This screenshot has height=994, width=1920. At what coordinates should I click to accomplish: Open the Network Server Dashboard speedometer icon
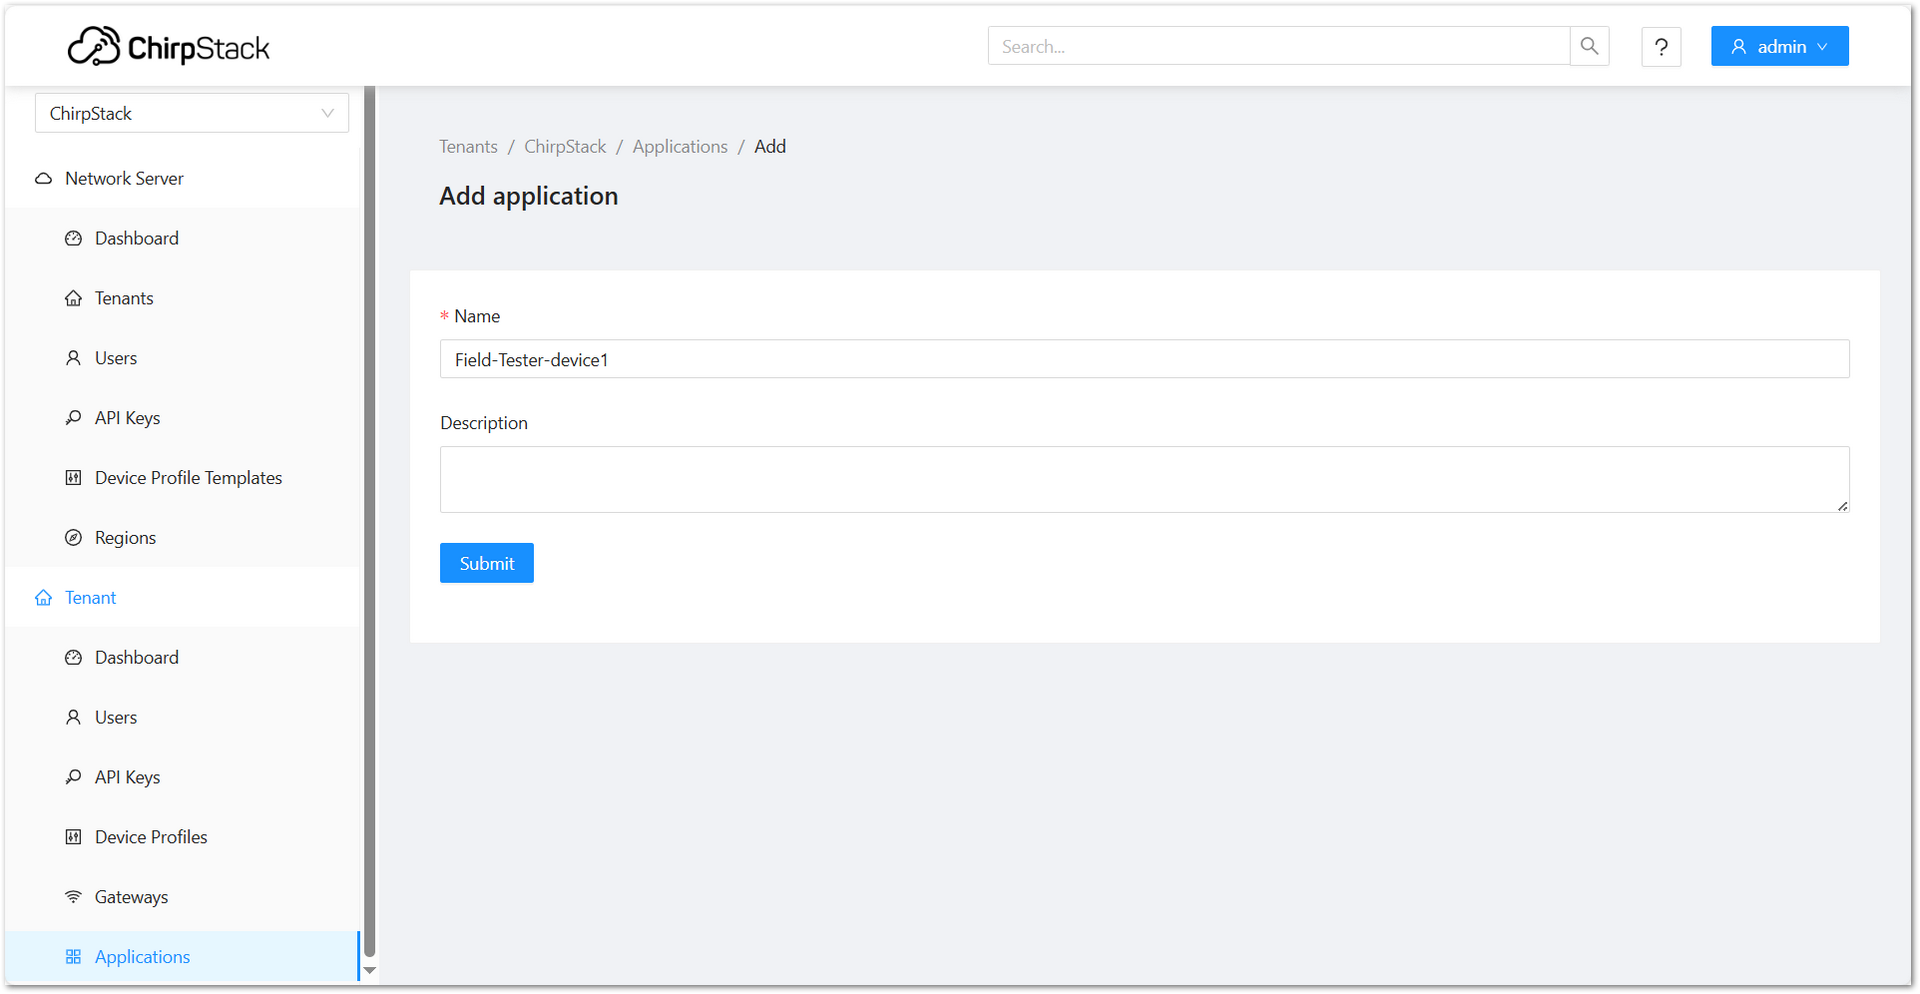(73, 238)
